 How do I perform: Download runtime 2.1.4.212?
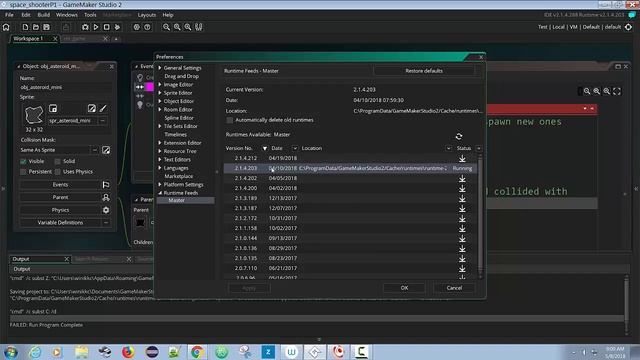point(462,158)
